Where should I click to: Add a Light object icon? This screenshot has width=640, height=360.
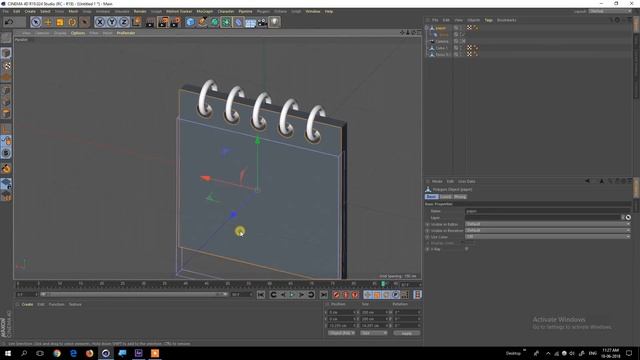275,22
